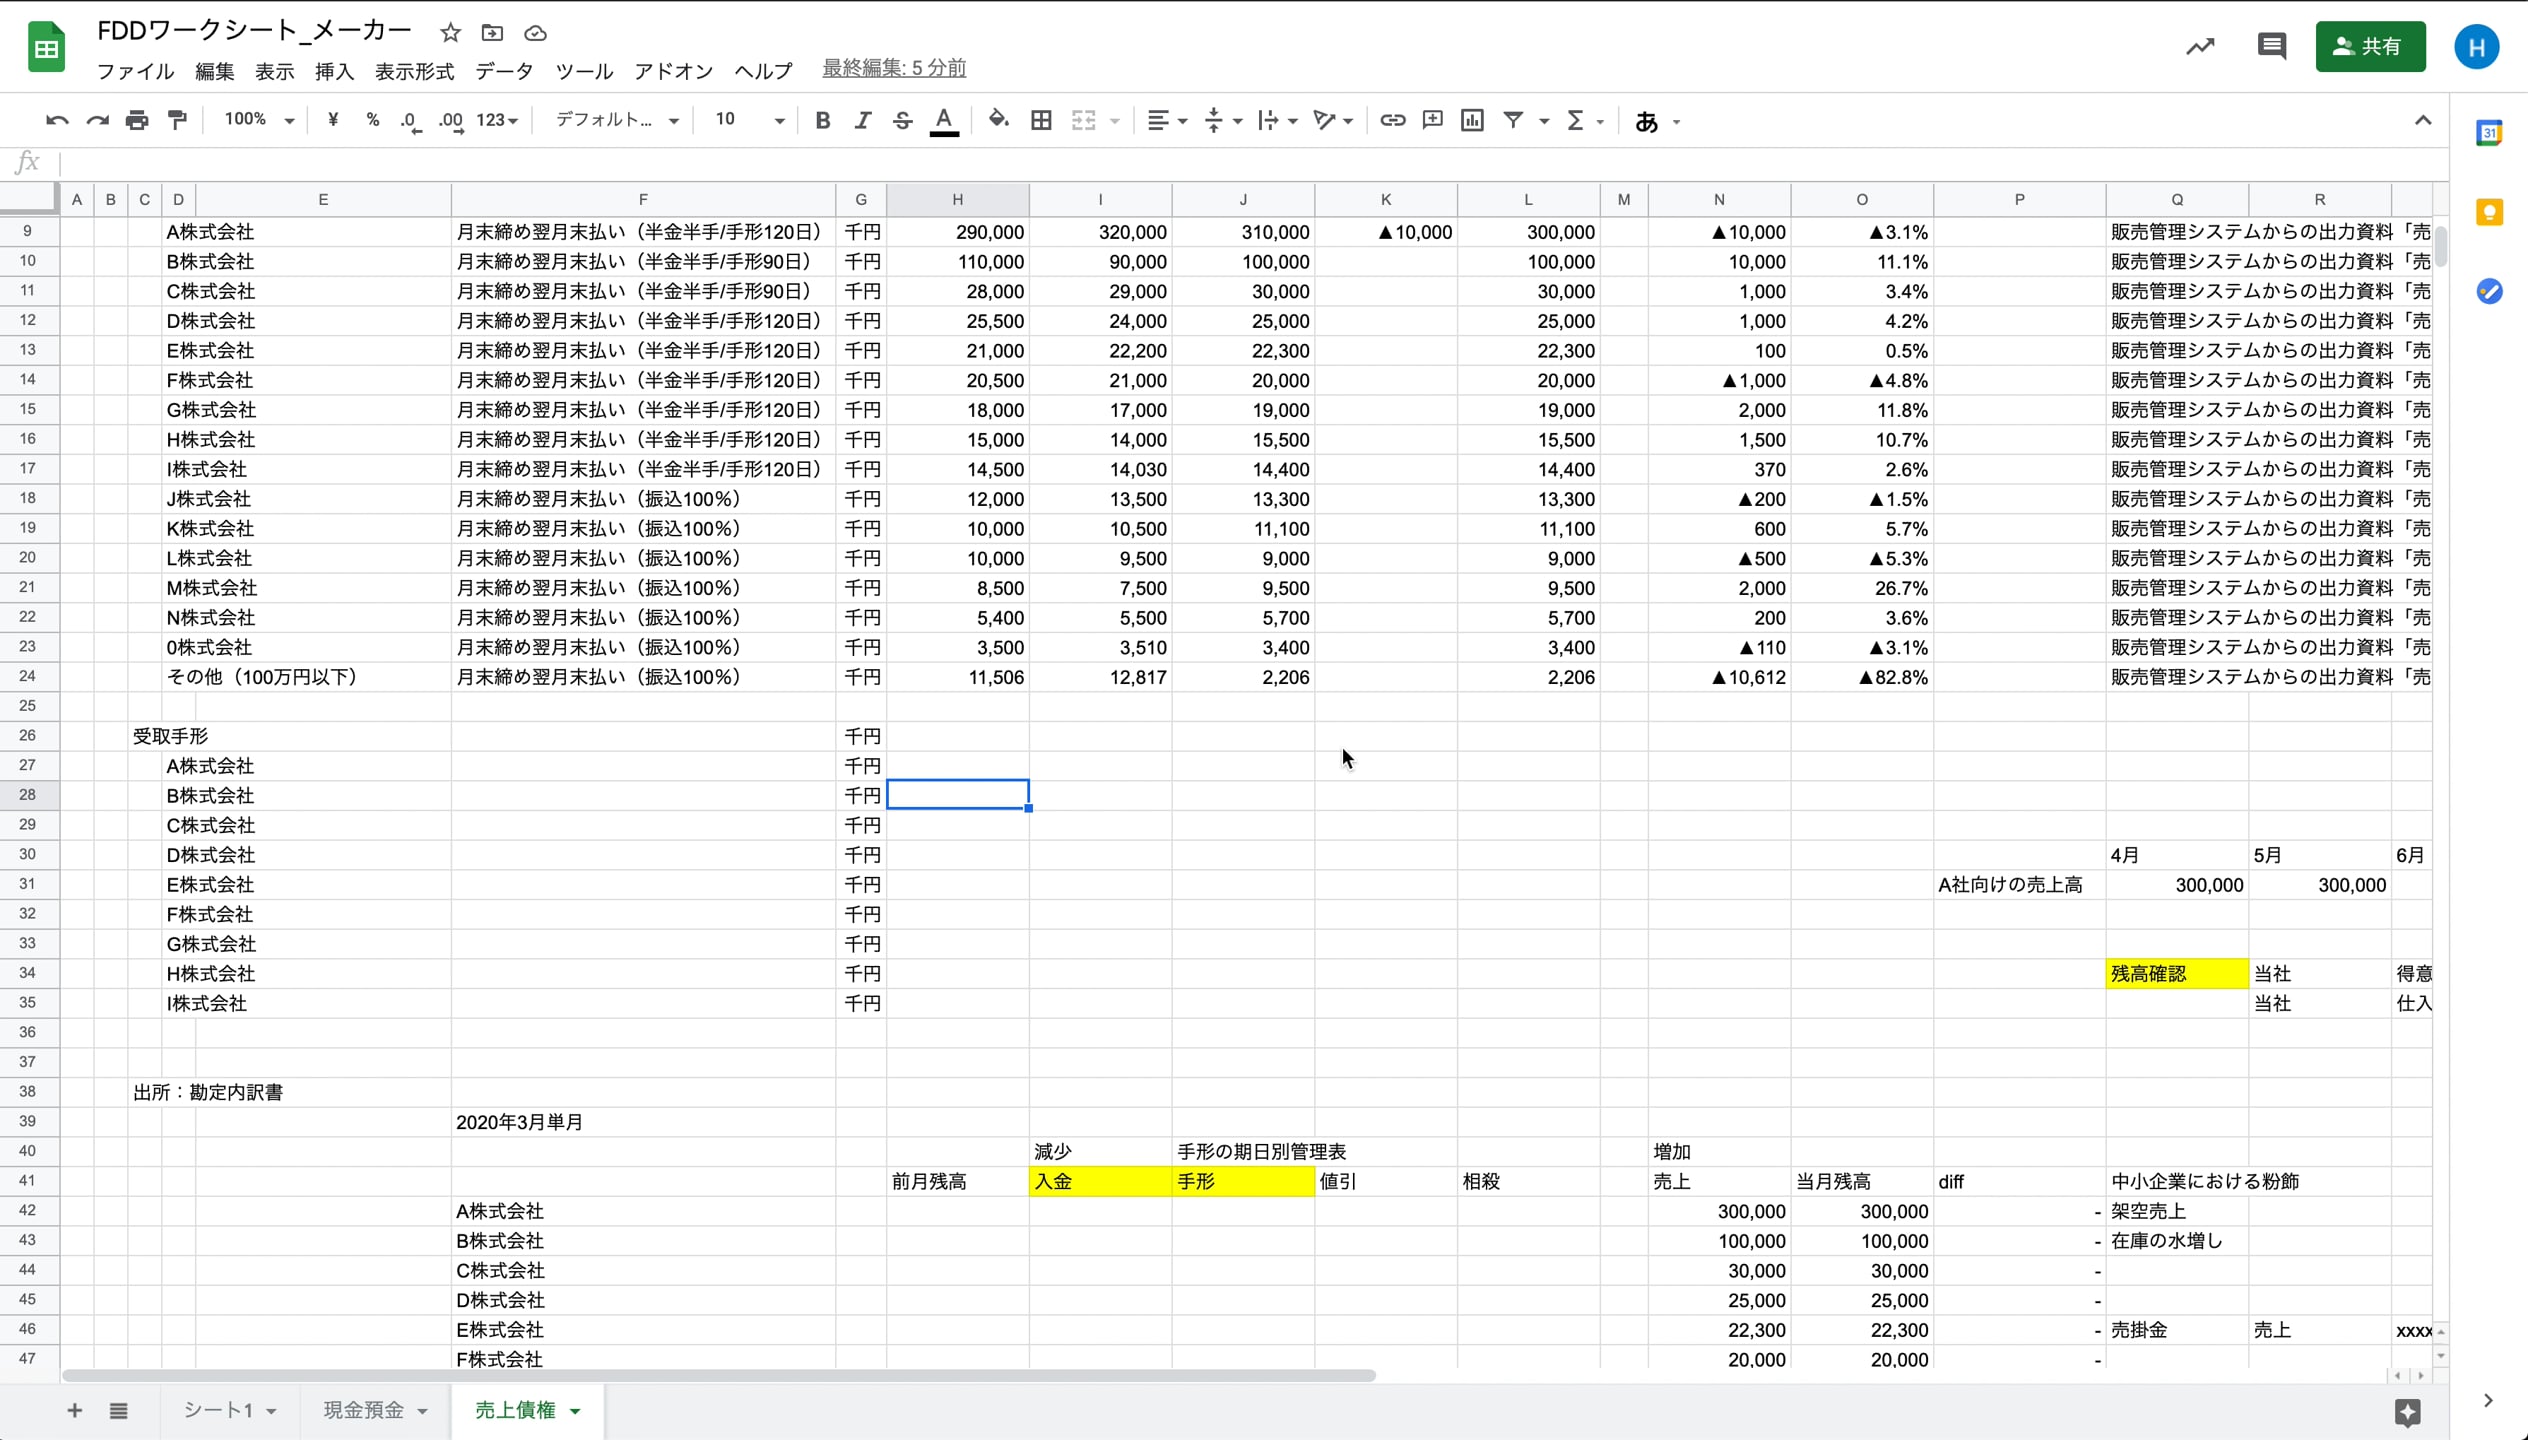Star this document

[x=450, y=33]
